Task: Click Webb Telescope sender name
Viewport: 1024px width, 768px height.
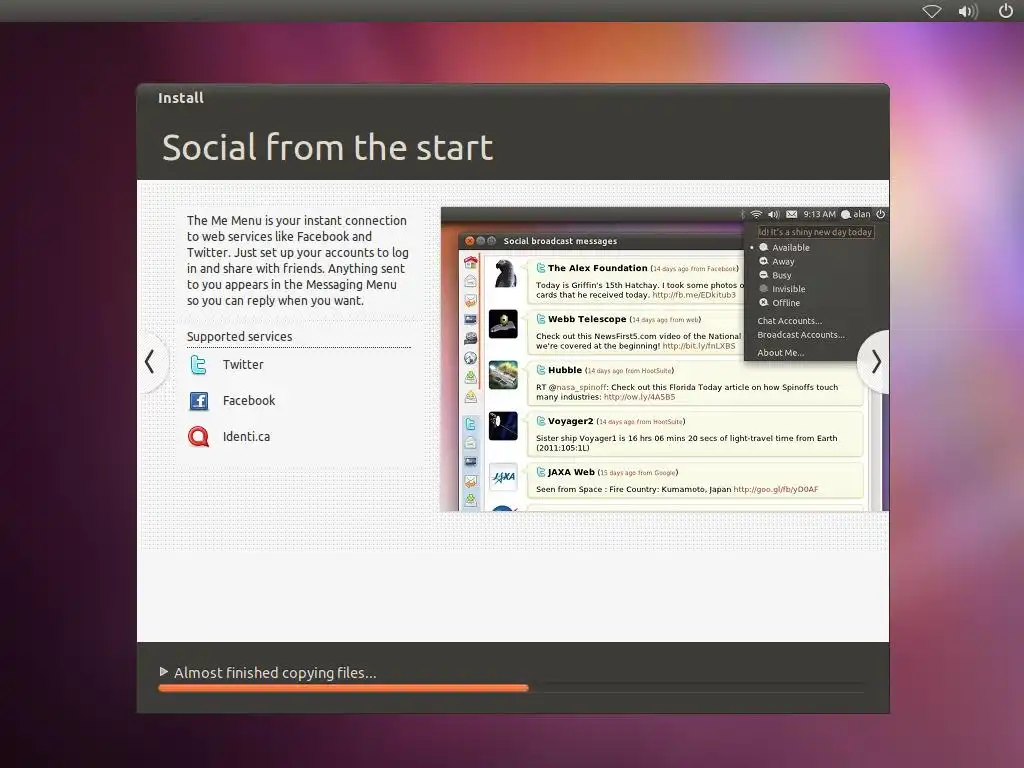Action: coord(587,319)
